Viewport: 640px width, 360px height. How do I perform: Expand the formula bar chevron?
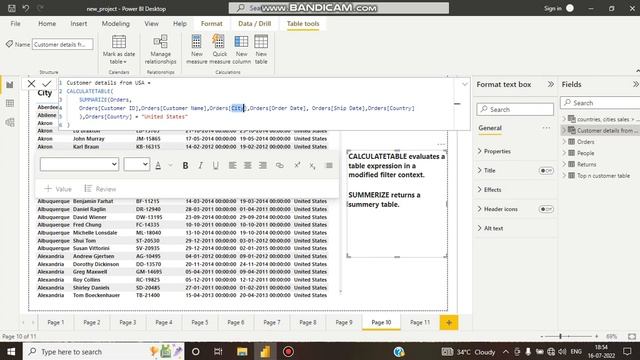pyautogui.click(x=464, y=84)
